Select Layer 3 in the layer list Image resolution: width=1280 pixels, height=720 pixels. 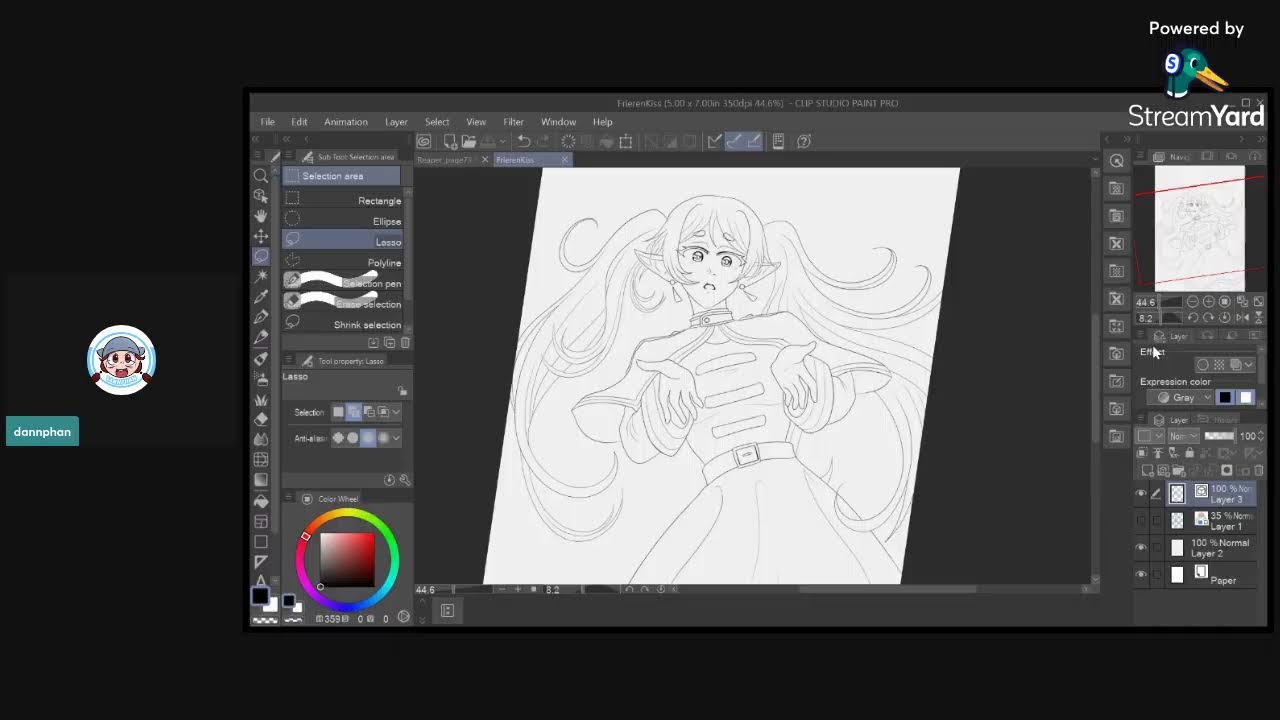point(1212,493)
